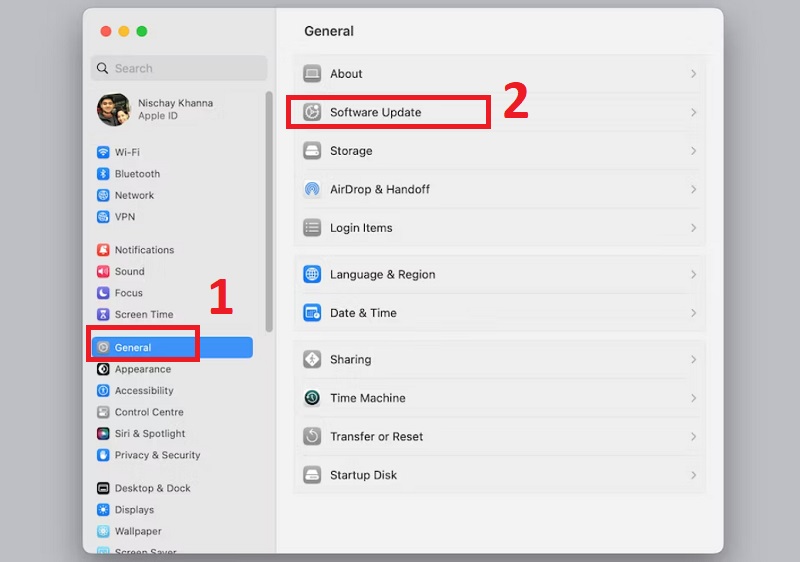The width and height of the screenshot is (800, 562).
Task: Open Nischay Khanna Apple ID account
Action: point(176,109)
